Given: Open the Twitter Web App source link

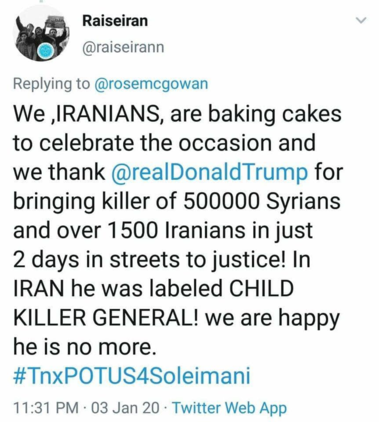Looking at the screenshot, I should pyautogui.click(x=230, y=408).
